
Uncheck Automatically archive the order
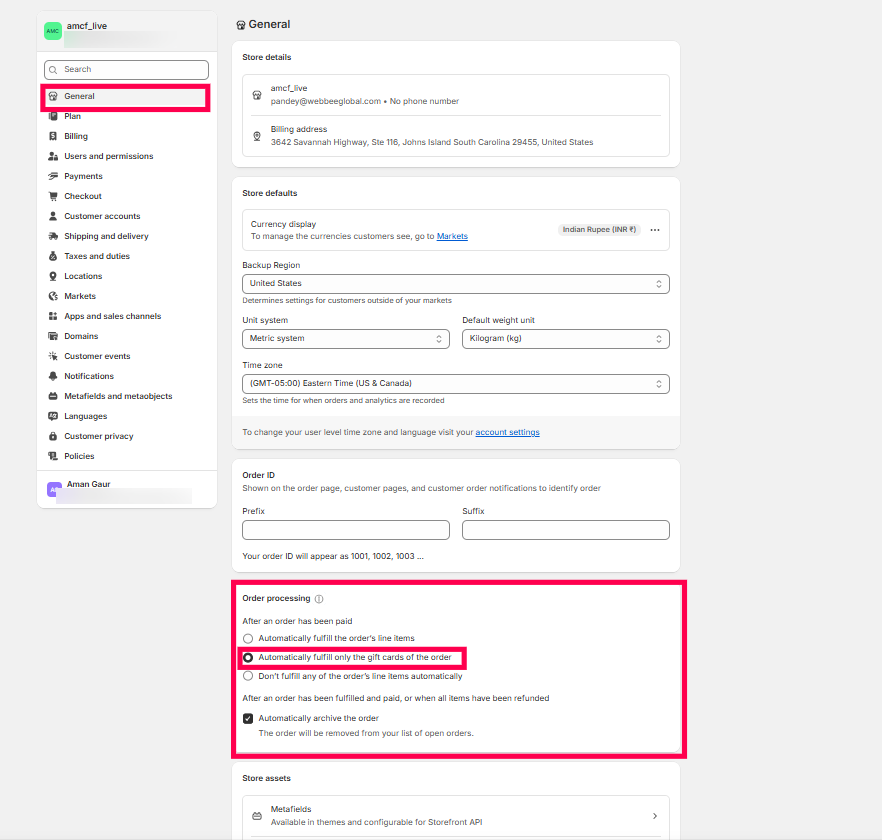248,718
